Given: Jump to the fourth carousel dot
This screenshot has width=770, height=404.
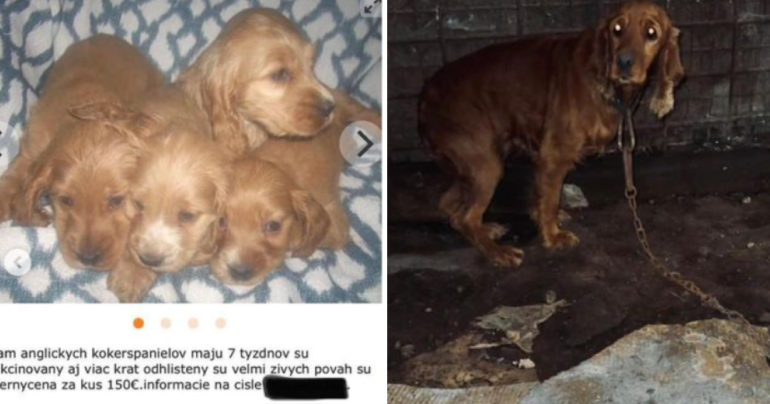Looking at the screenshot, I should coord(221,323).
